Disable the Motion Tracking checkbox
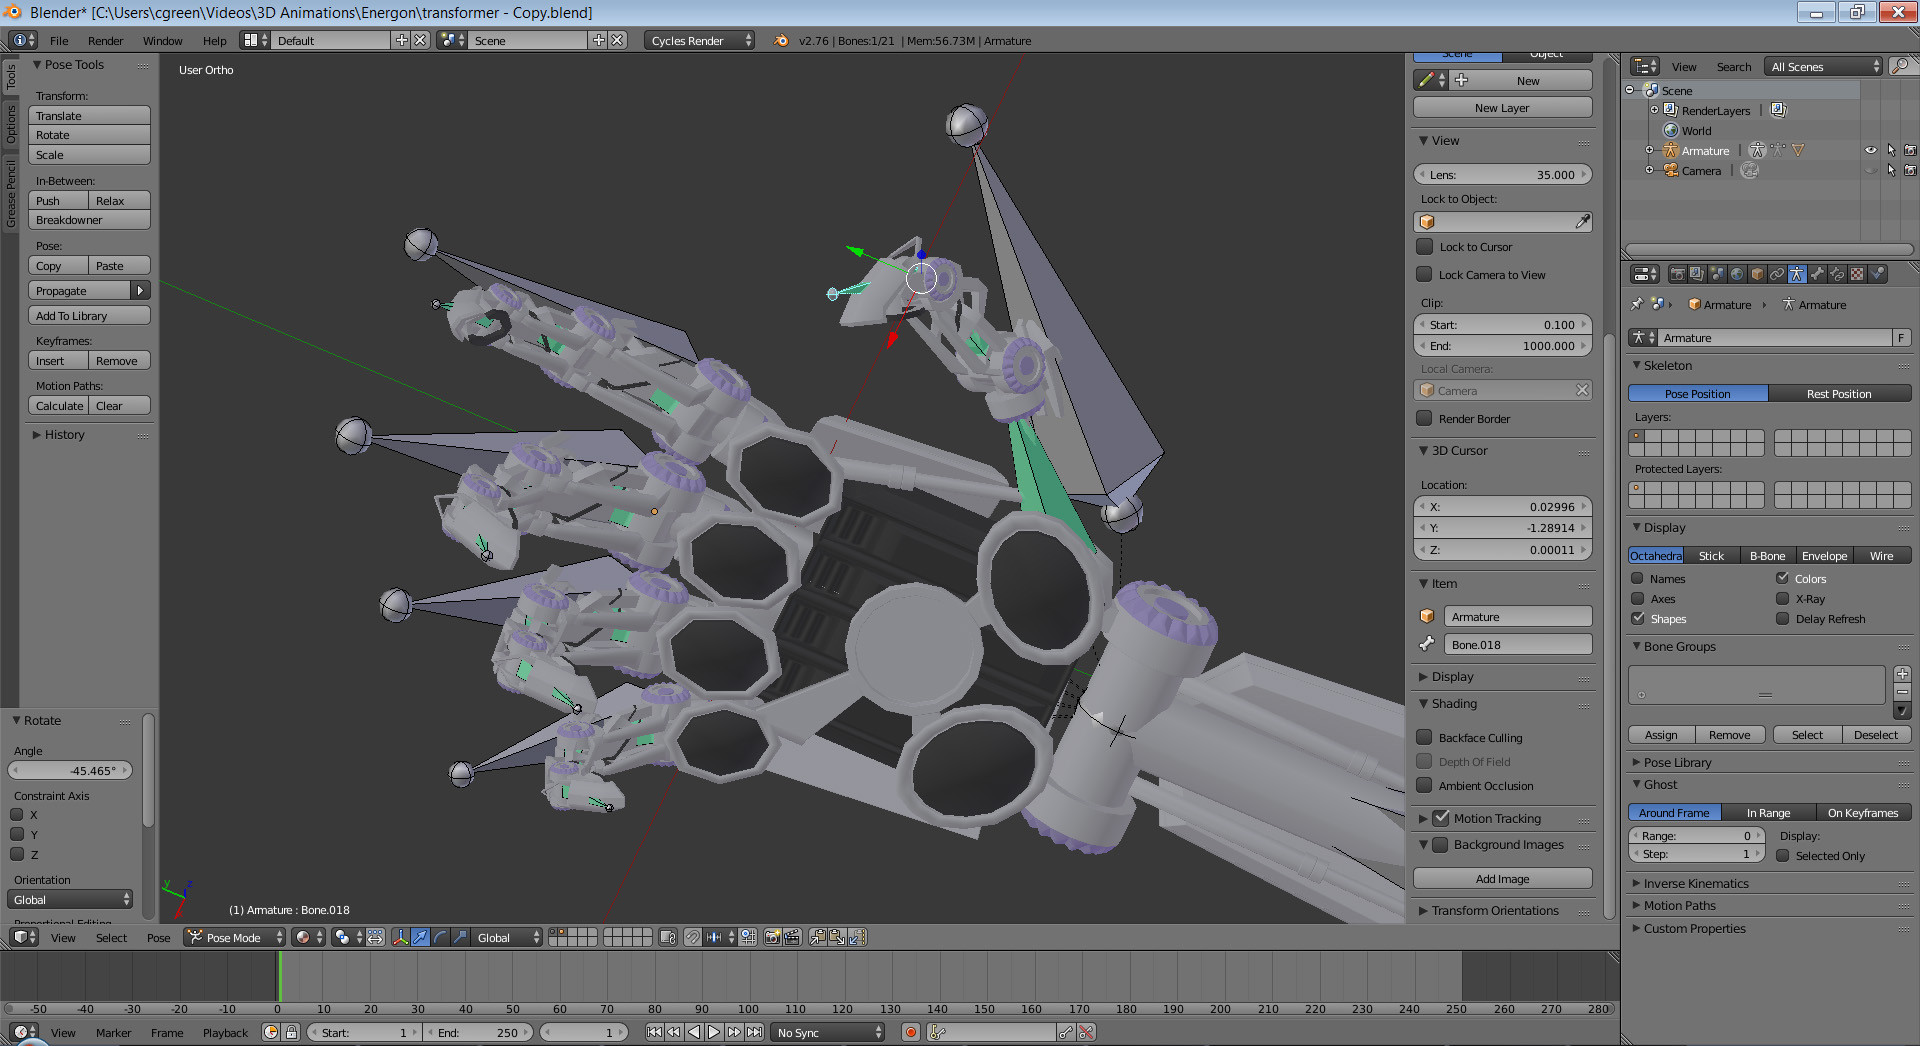This screenshot has height=1046, width=1920. 1441,817
